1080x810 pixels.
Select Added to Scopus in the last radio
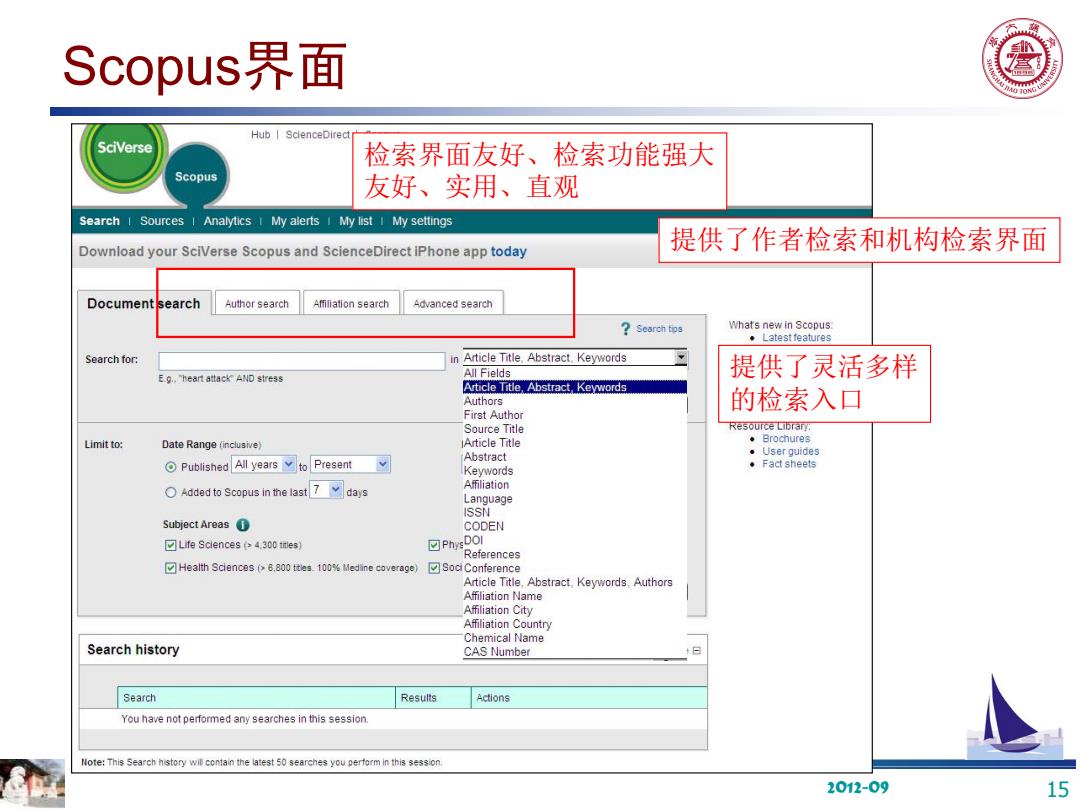[x=170, y=492]
